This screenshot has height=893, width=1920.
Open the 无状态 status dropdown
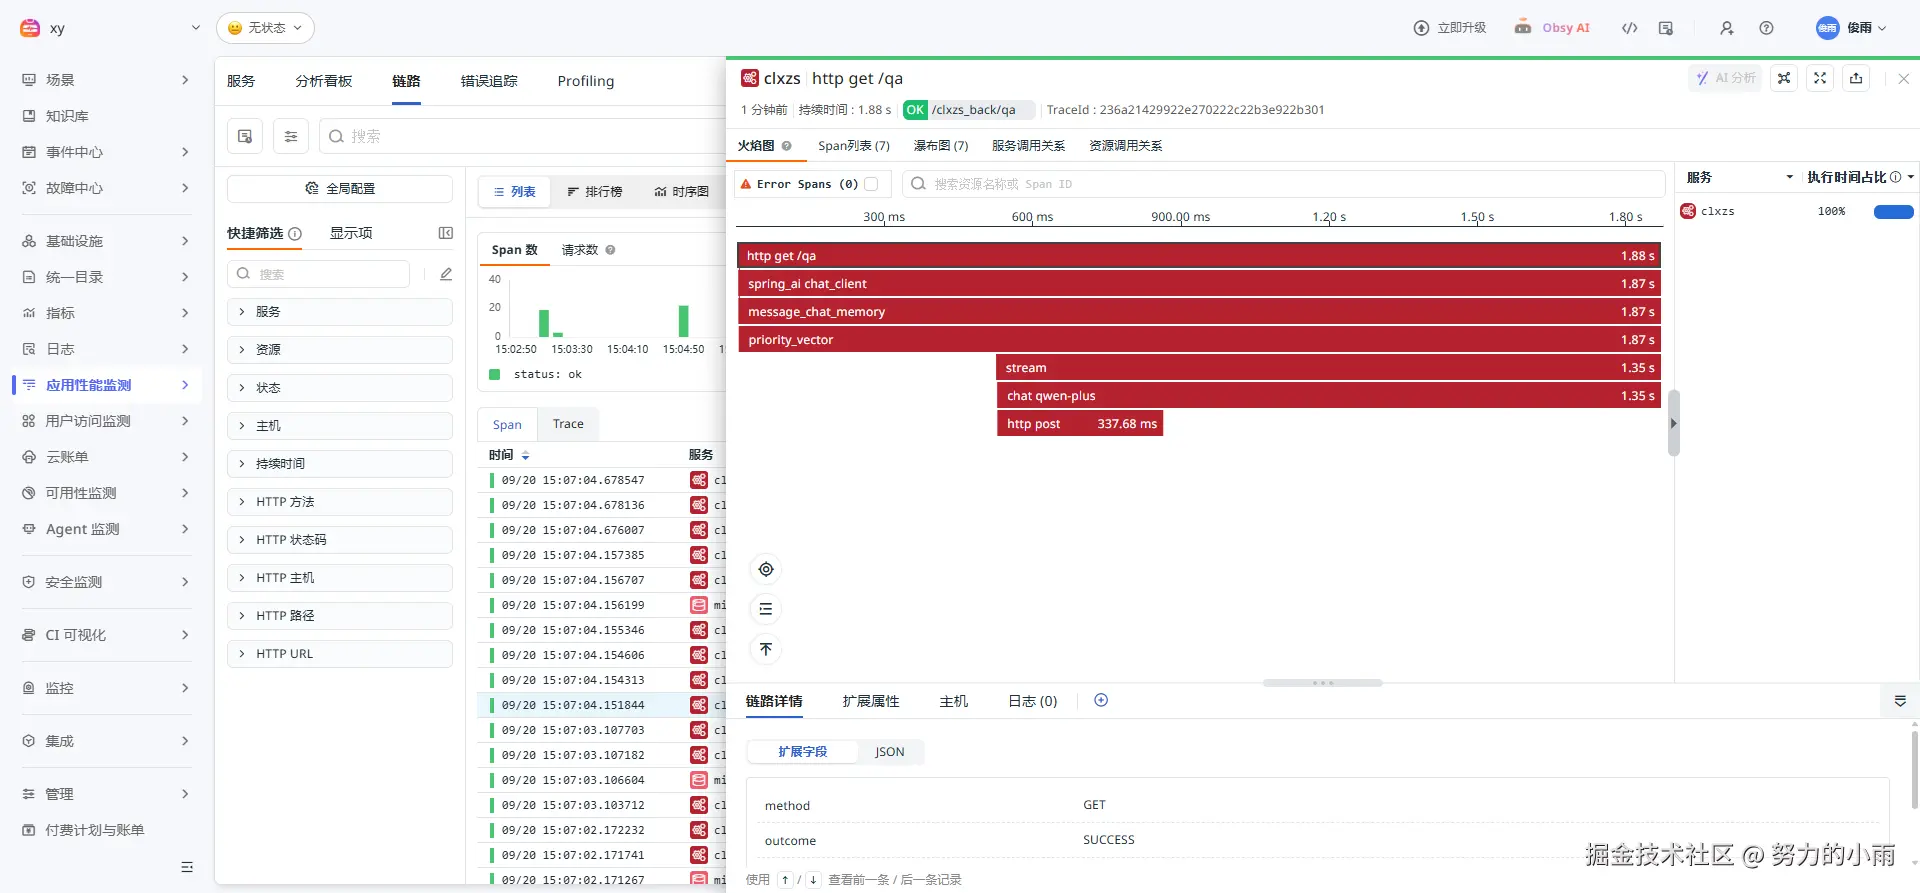(265, 28)
